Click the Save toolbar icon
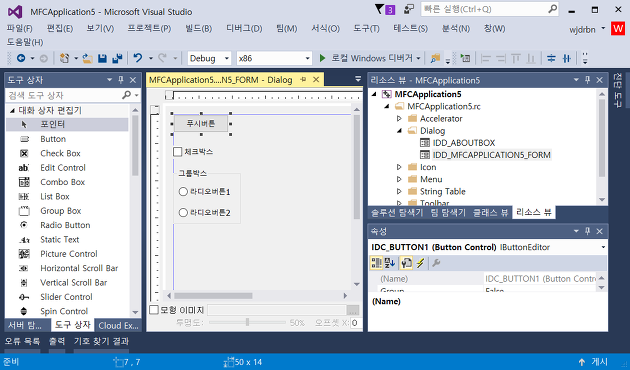 [x=102, y=59]
